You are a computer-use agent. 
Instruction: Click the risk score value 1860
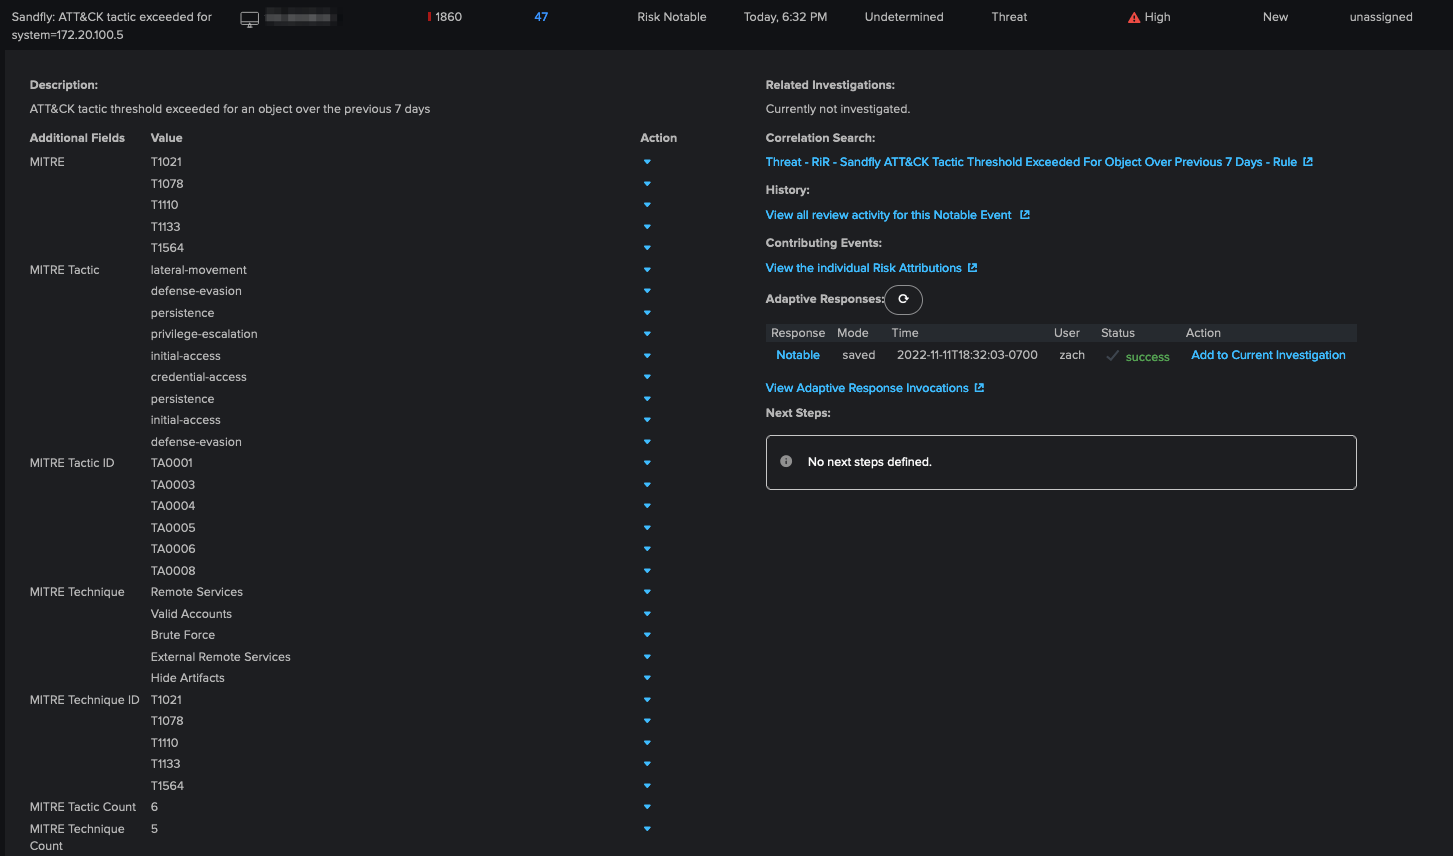point(448,17)
